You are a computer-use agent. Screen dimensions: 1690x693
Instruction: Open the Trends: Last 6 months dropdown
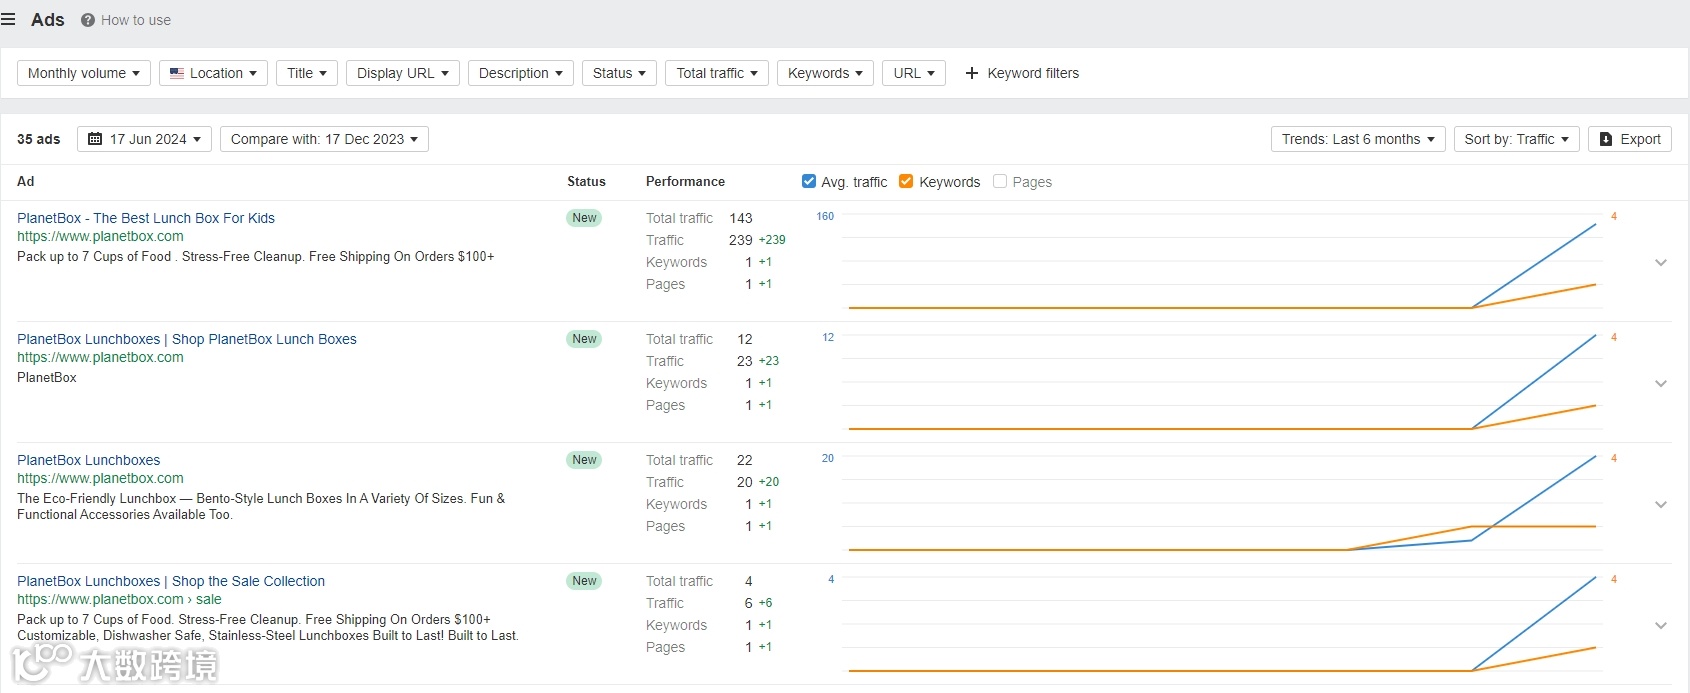[1358, 139]
